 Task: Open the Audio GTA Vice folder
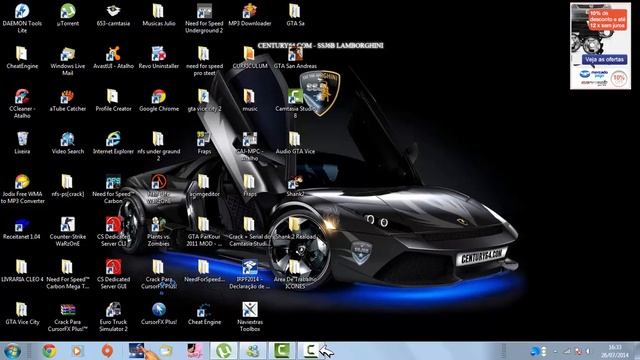(x=295, y=143)
